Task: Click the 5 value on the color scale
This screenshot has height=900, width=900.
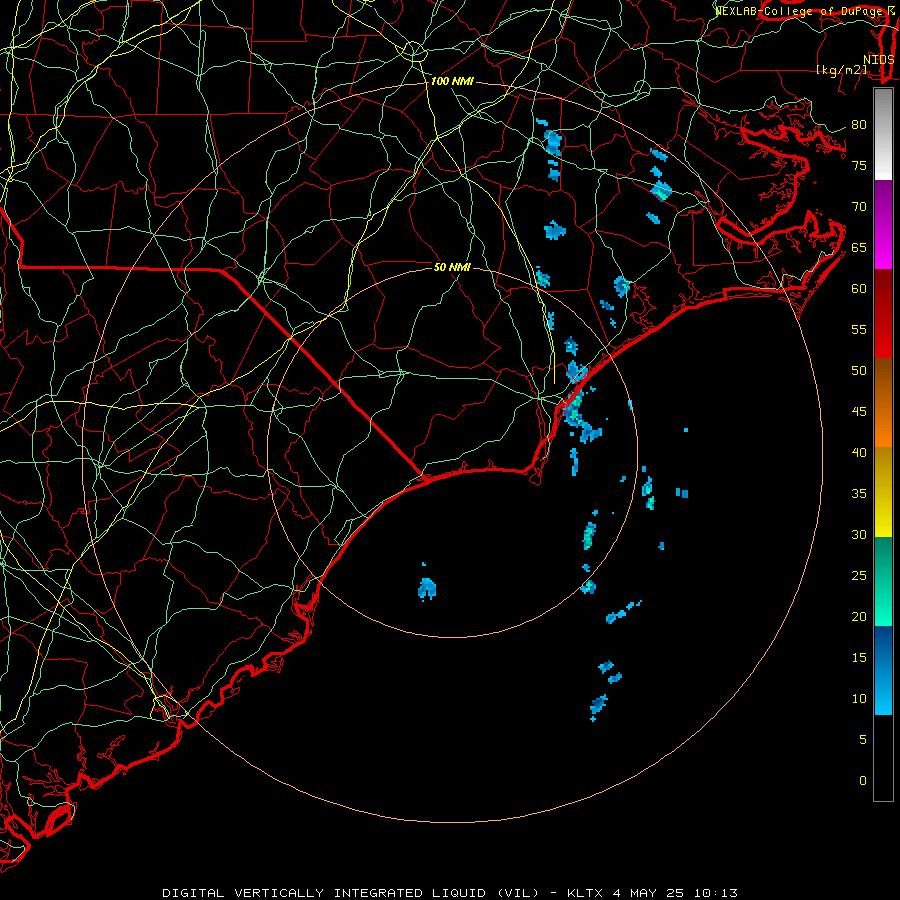Action: (x=863, y=740)
